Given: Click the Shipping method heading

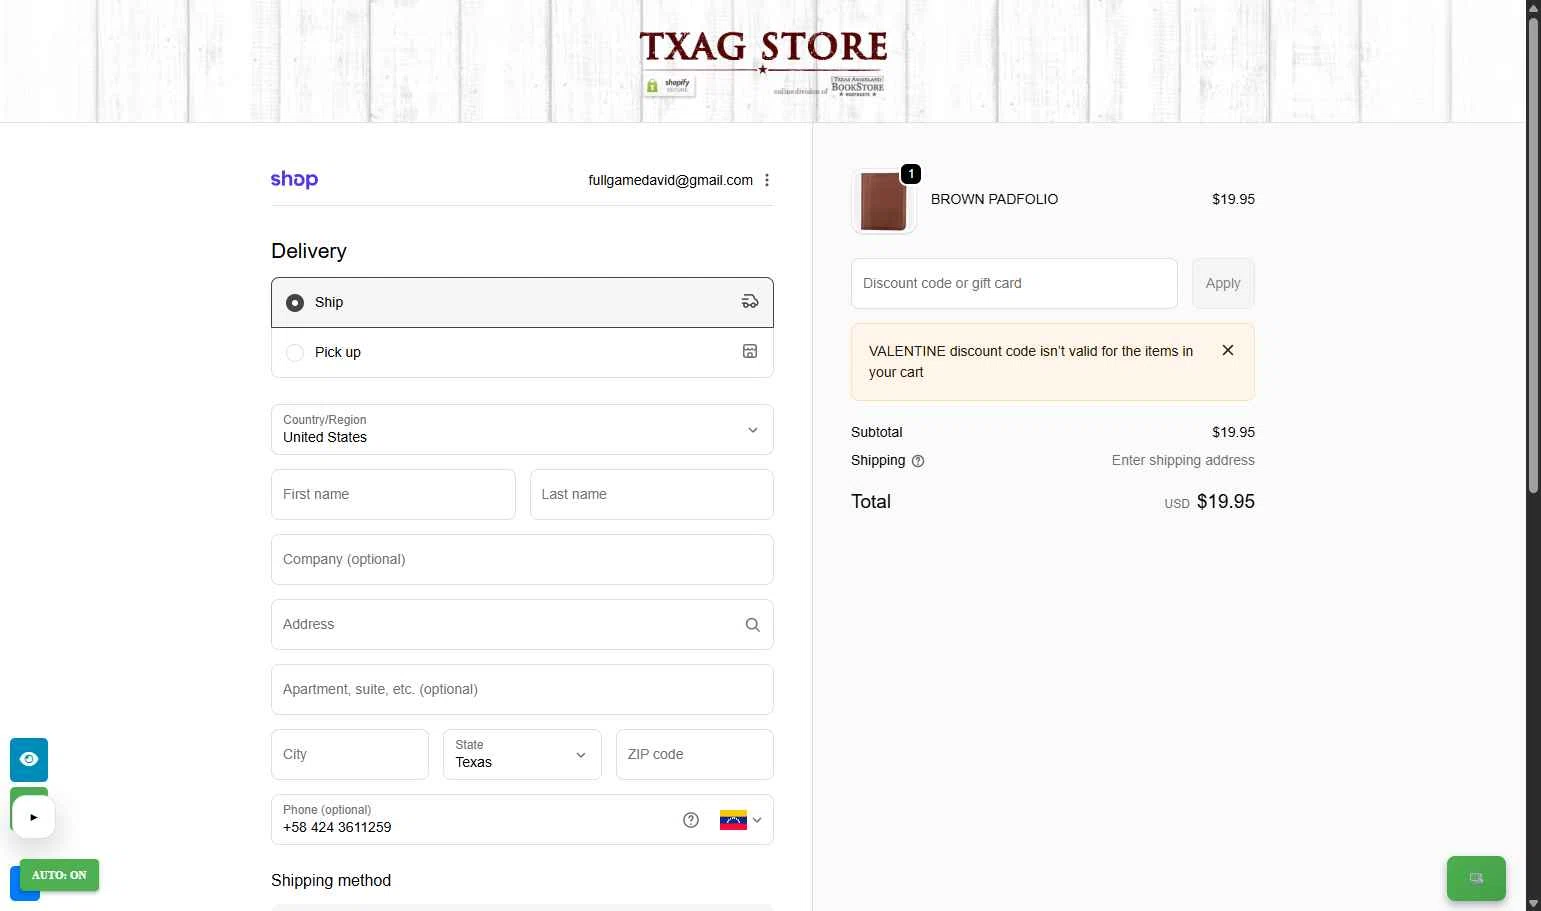Looking at the screenshot, I should pyautogui.click(x=331, y=880).
